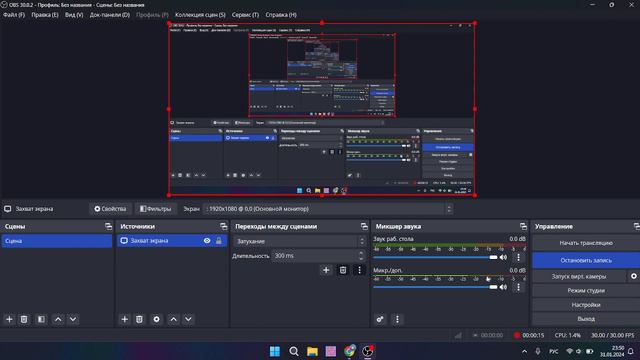Open Mic/Aux channel options menu
This screenshot has width=640, height=360.
tap(518, 287)
